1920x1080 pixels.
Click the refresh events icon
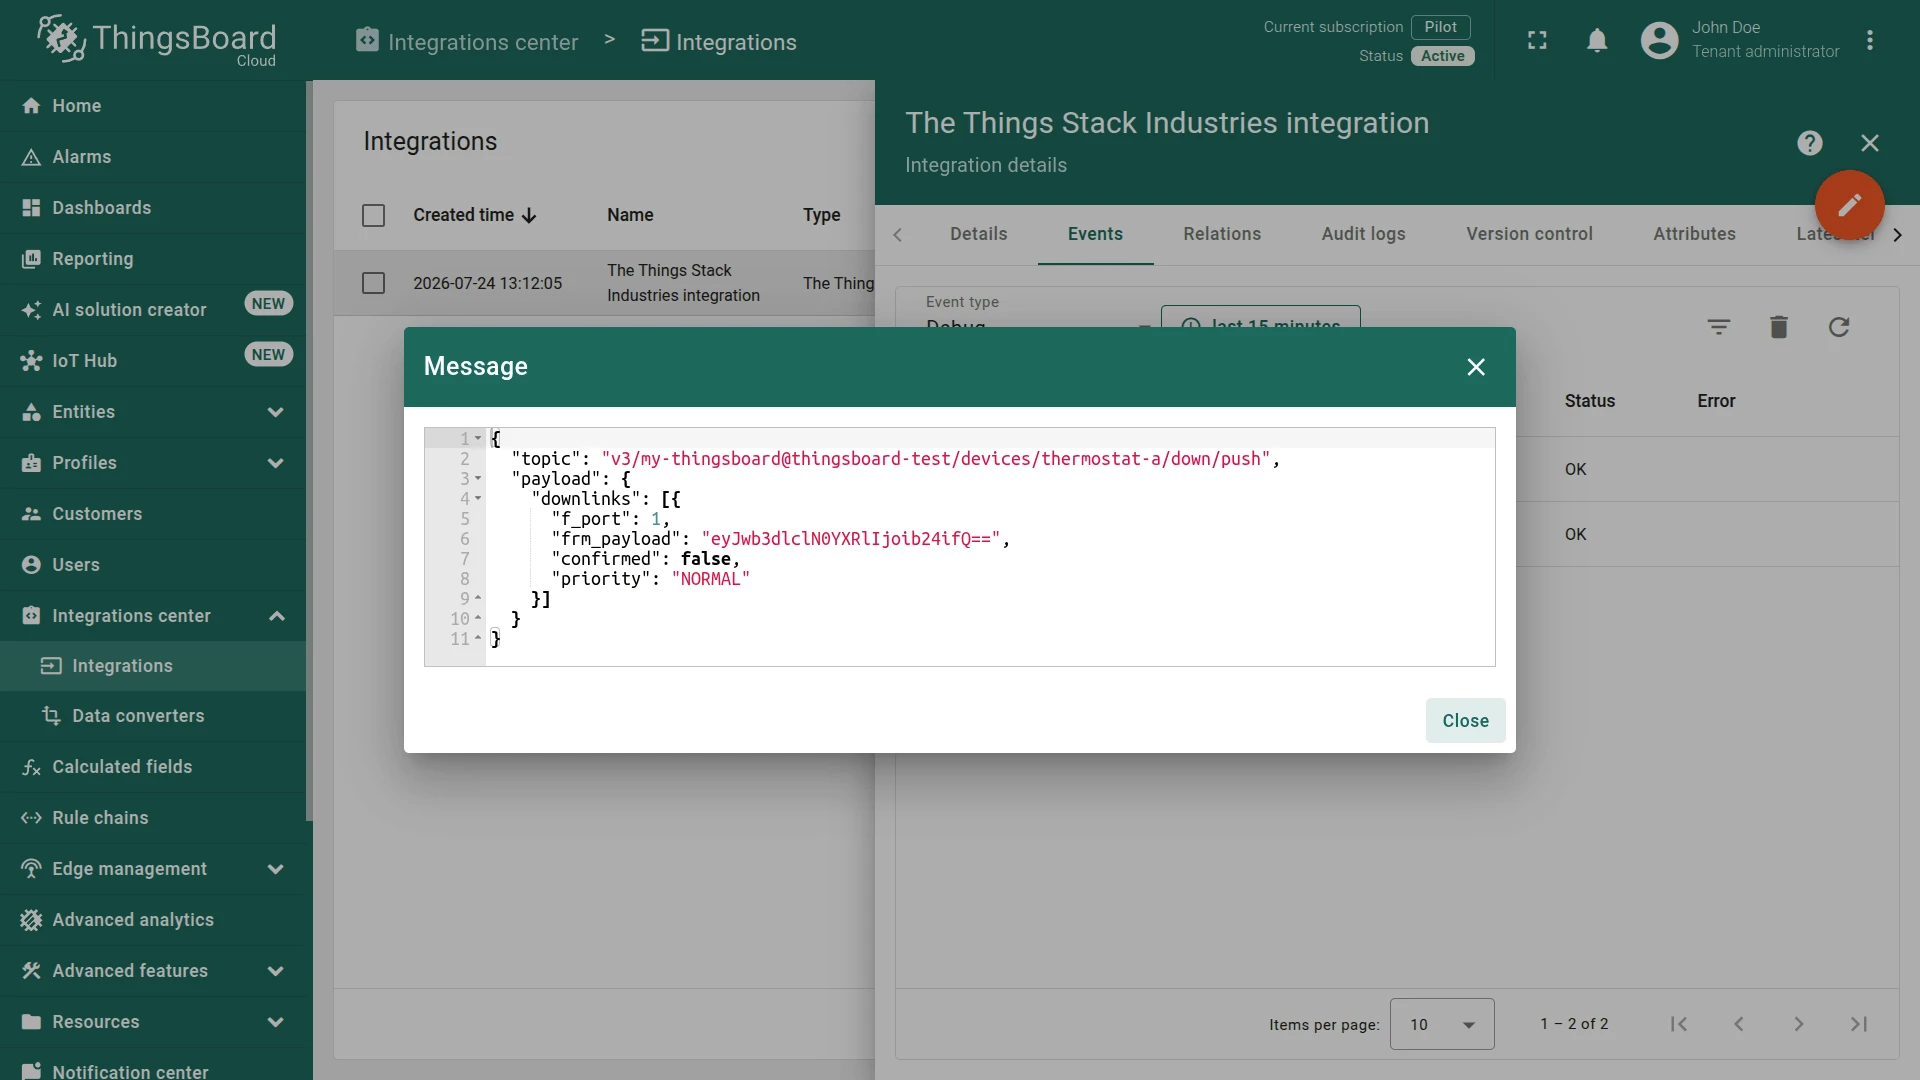click(1838, 327)
